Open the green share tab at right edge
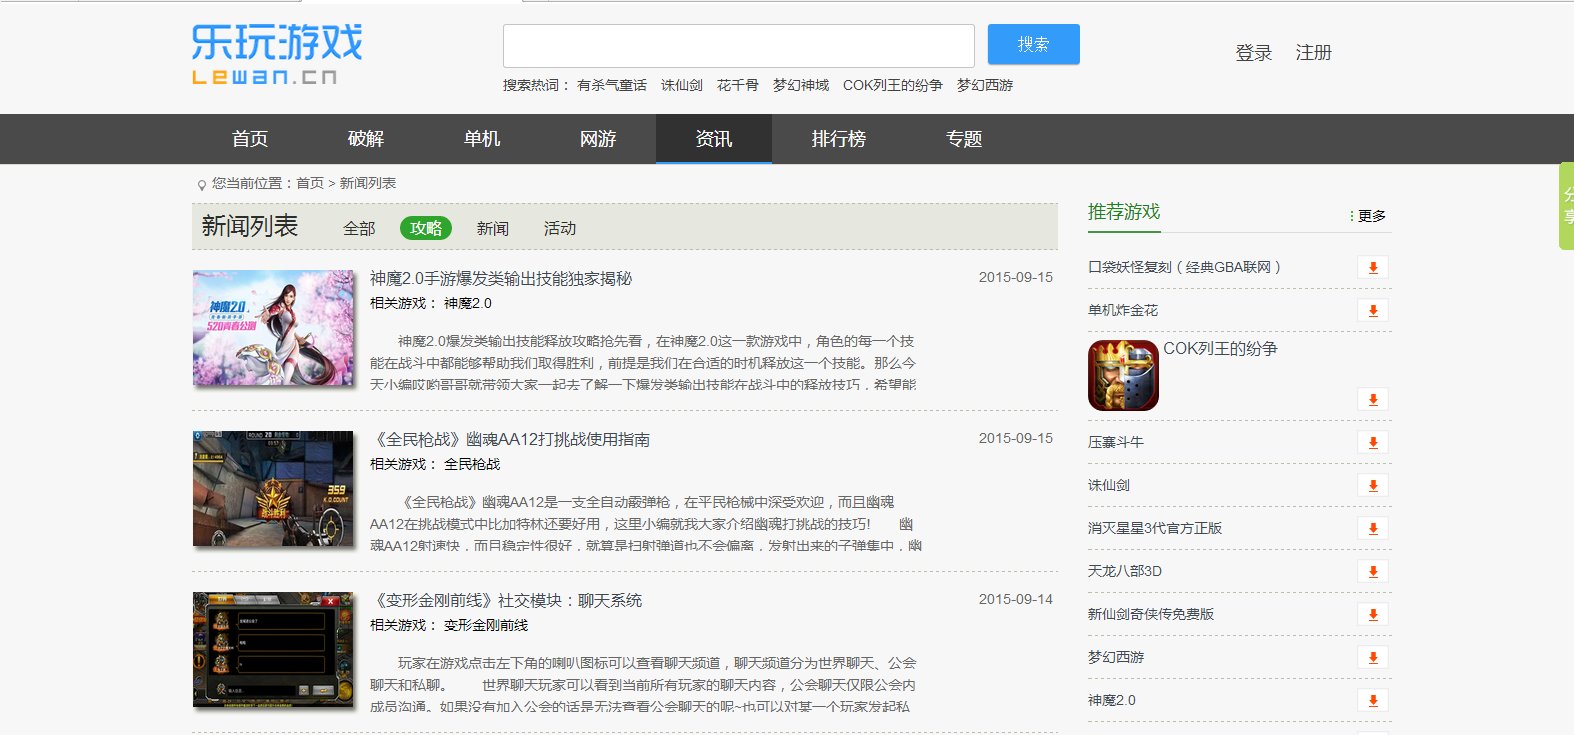This screenshot has height=735, width=1574. [x=1566, y=205]
